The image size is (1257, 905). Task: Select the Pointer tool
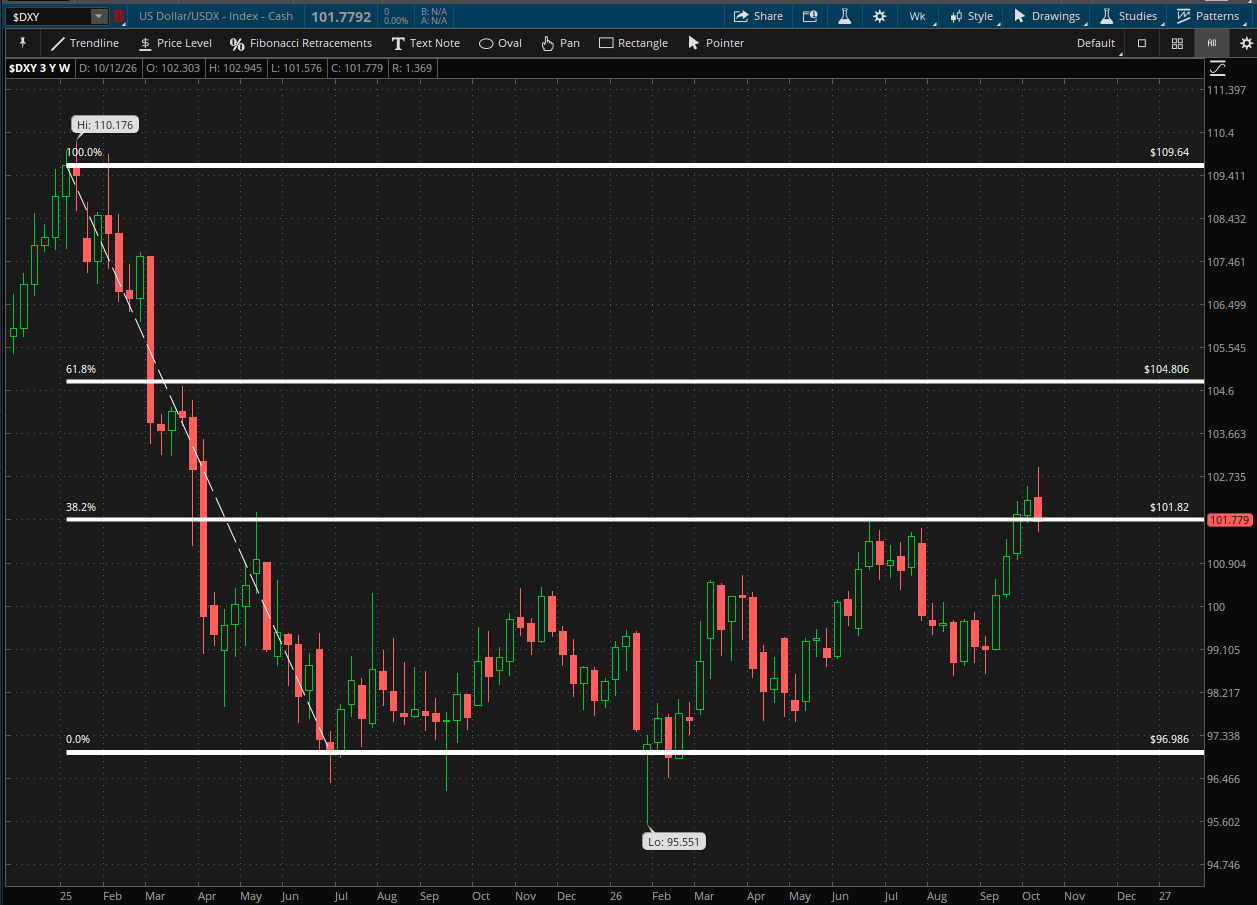click(x=715, y=43)
